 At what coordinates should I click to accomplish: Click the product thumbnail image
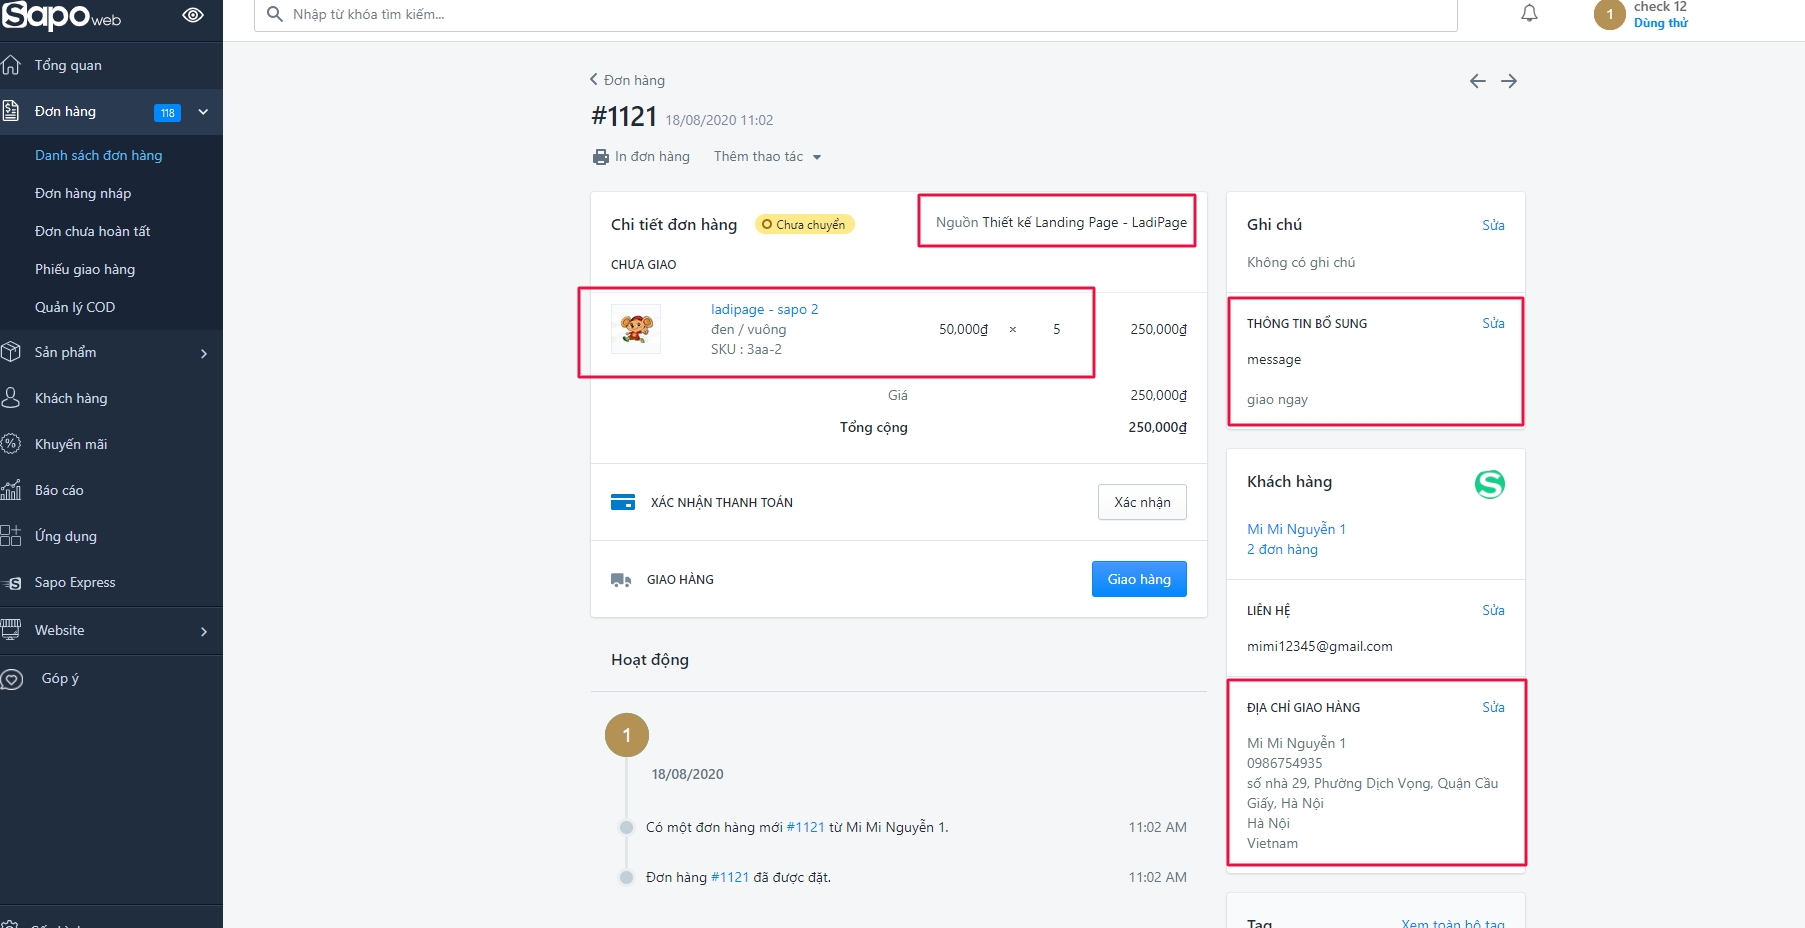[636, 329]
